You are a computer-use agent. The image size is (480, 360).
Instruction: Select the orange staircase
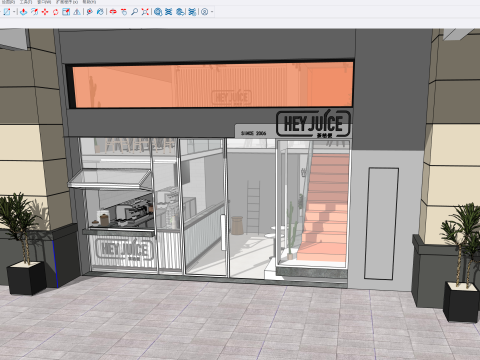325,208
